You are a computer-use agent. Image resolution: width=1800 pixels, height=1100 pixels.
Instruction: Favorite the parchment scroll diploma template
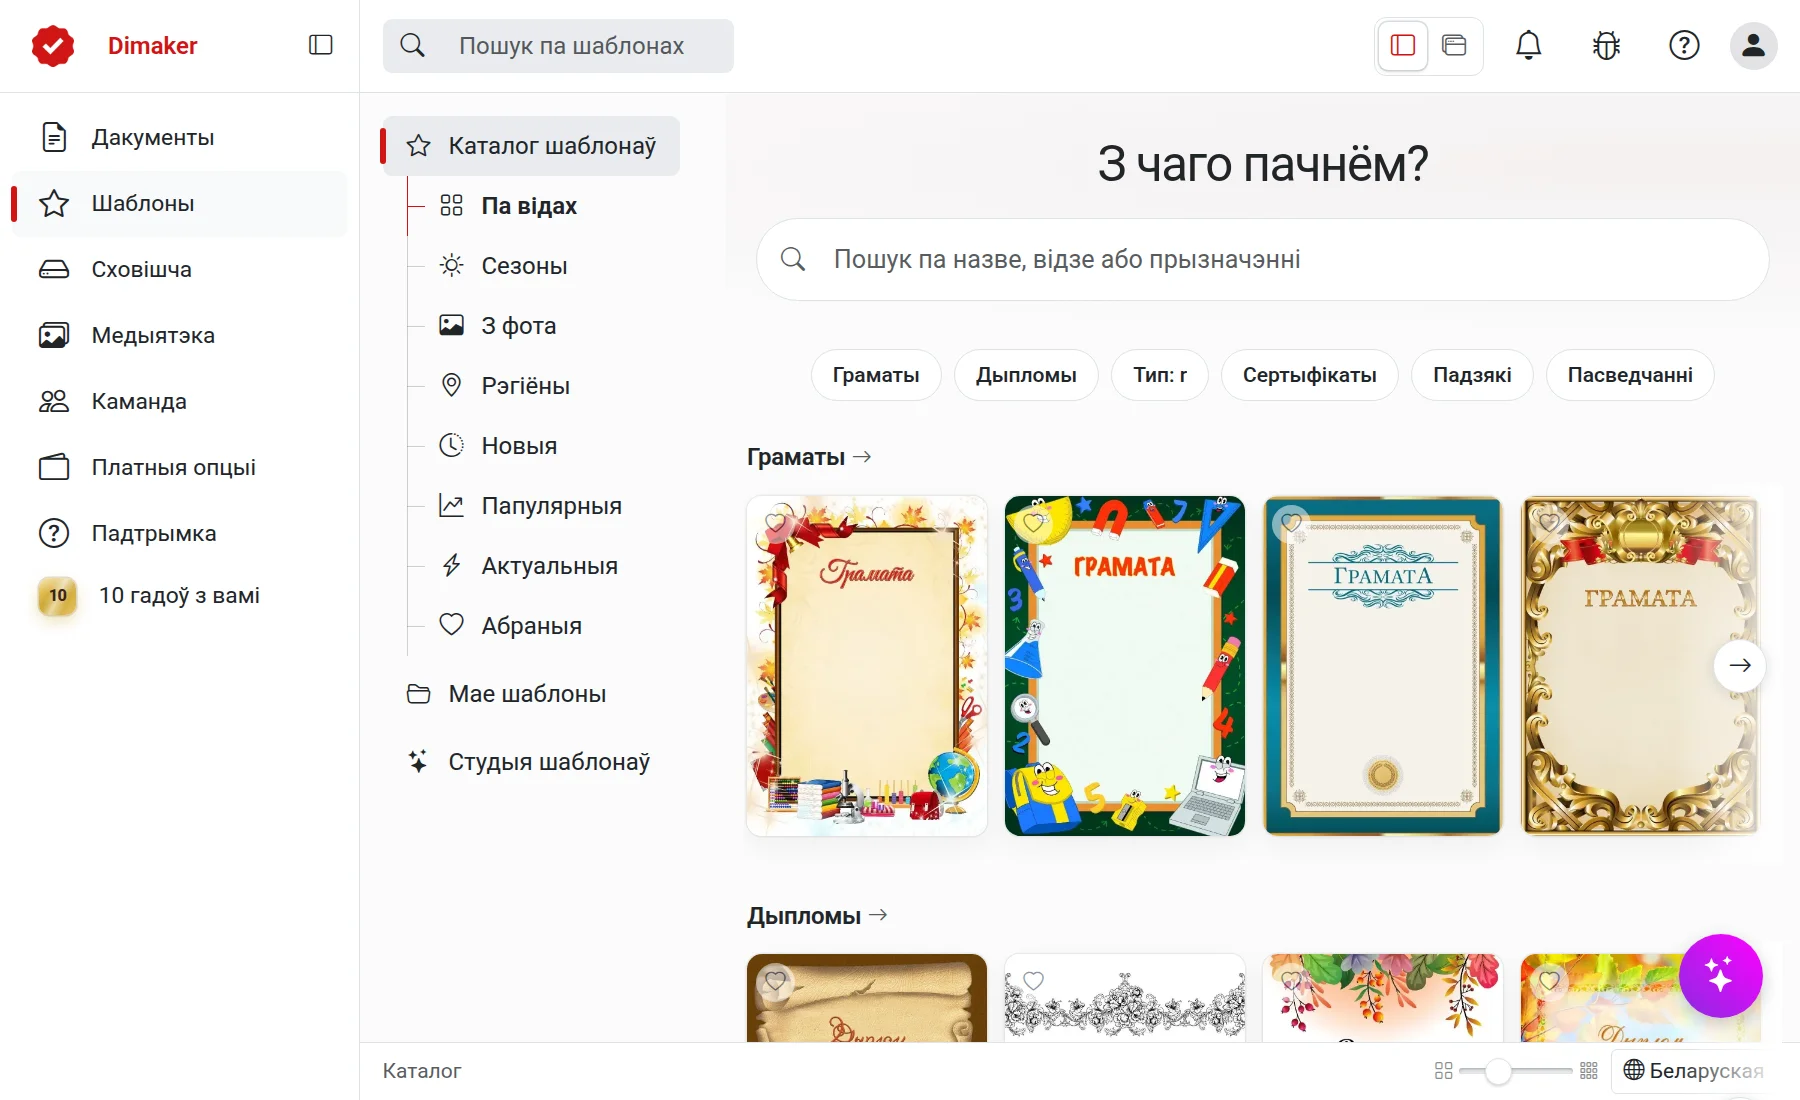[775, 981]
